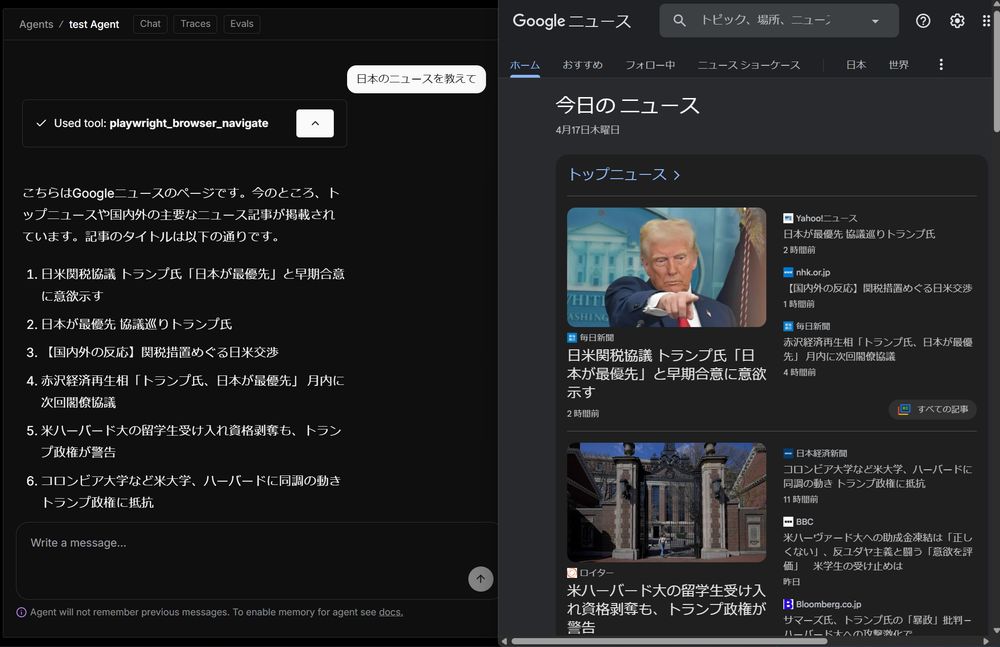Image resolution: width=1000 pixels, height=647 pixels.
Task: Open the 日本 news section
Action: point(856,64)
